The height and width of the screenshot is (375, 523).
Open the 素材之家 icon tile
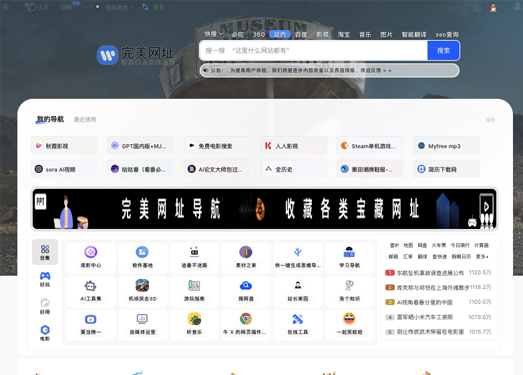(x=246, y=258)
